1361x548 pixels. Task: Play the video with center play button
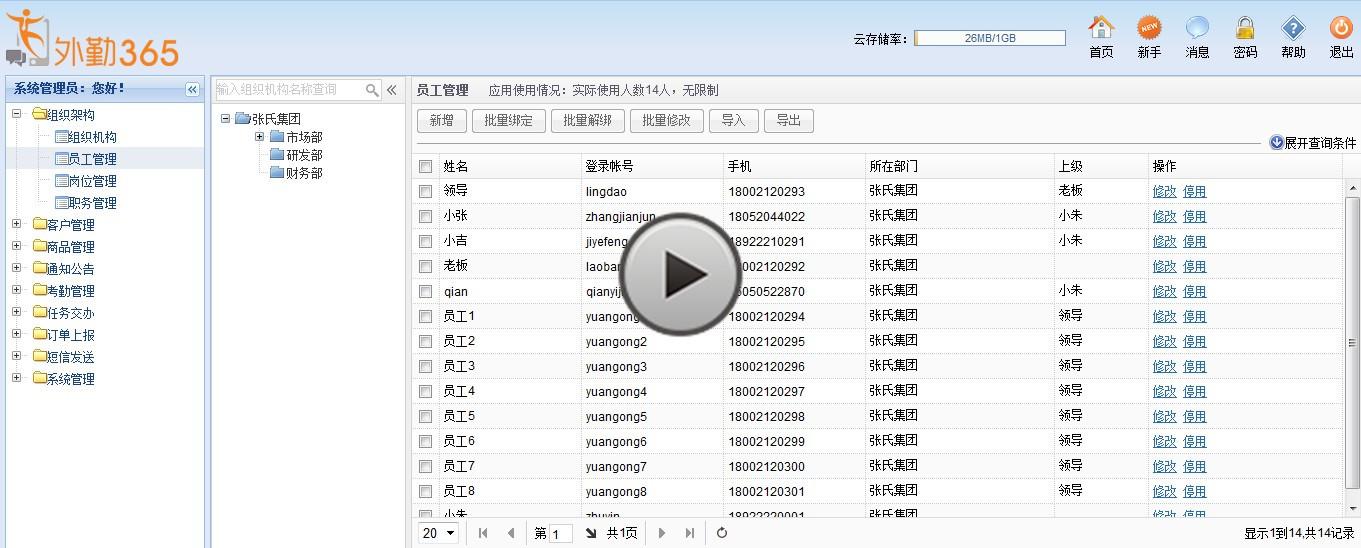[680, 274]
